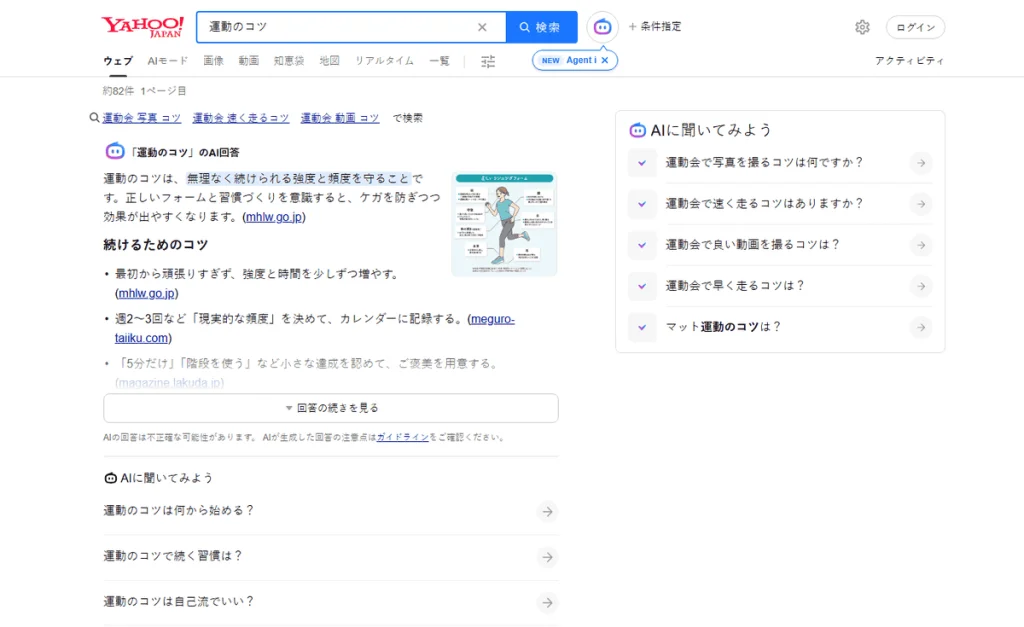Select question text マット運動のコツは？
The width and height of the screenshot is (1024, 627).
click(x=723, y=327)
